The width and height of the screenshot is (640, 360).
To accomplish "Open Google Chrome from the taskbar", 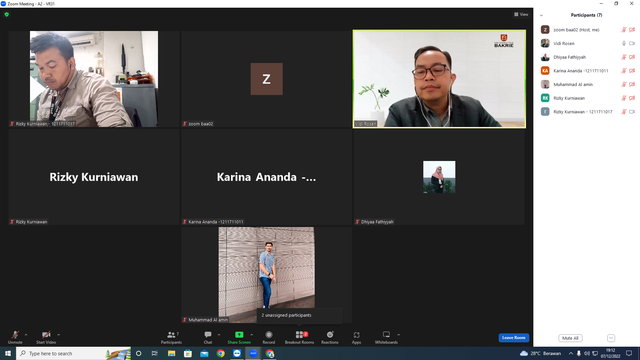I will (220, 353).
